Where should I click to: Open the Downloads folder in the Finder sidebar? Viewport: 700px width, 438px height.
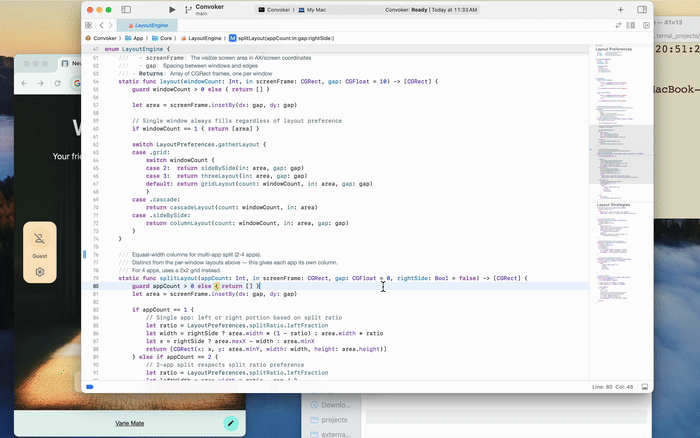(331, 405)
